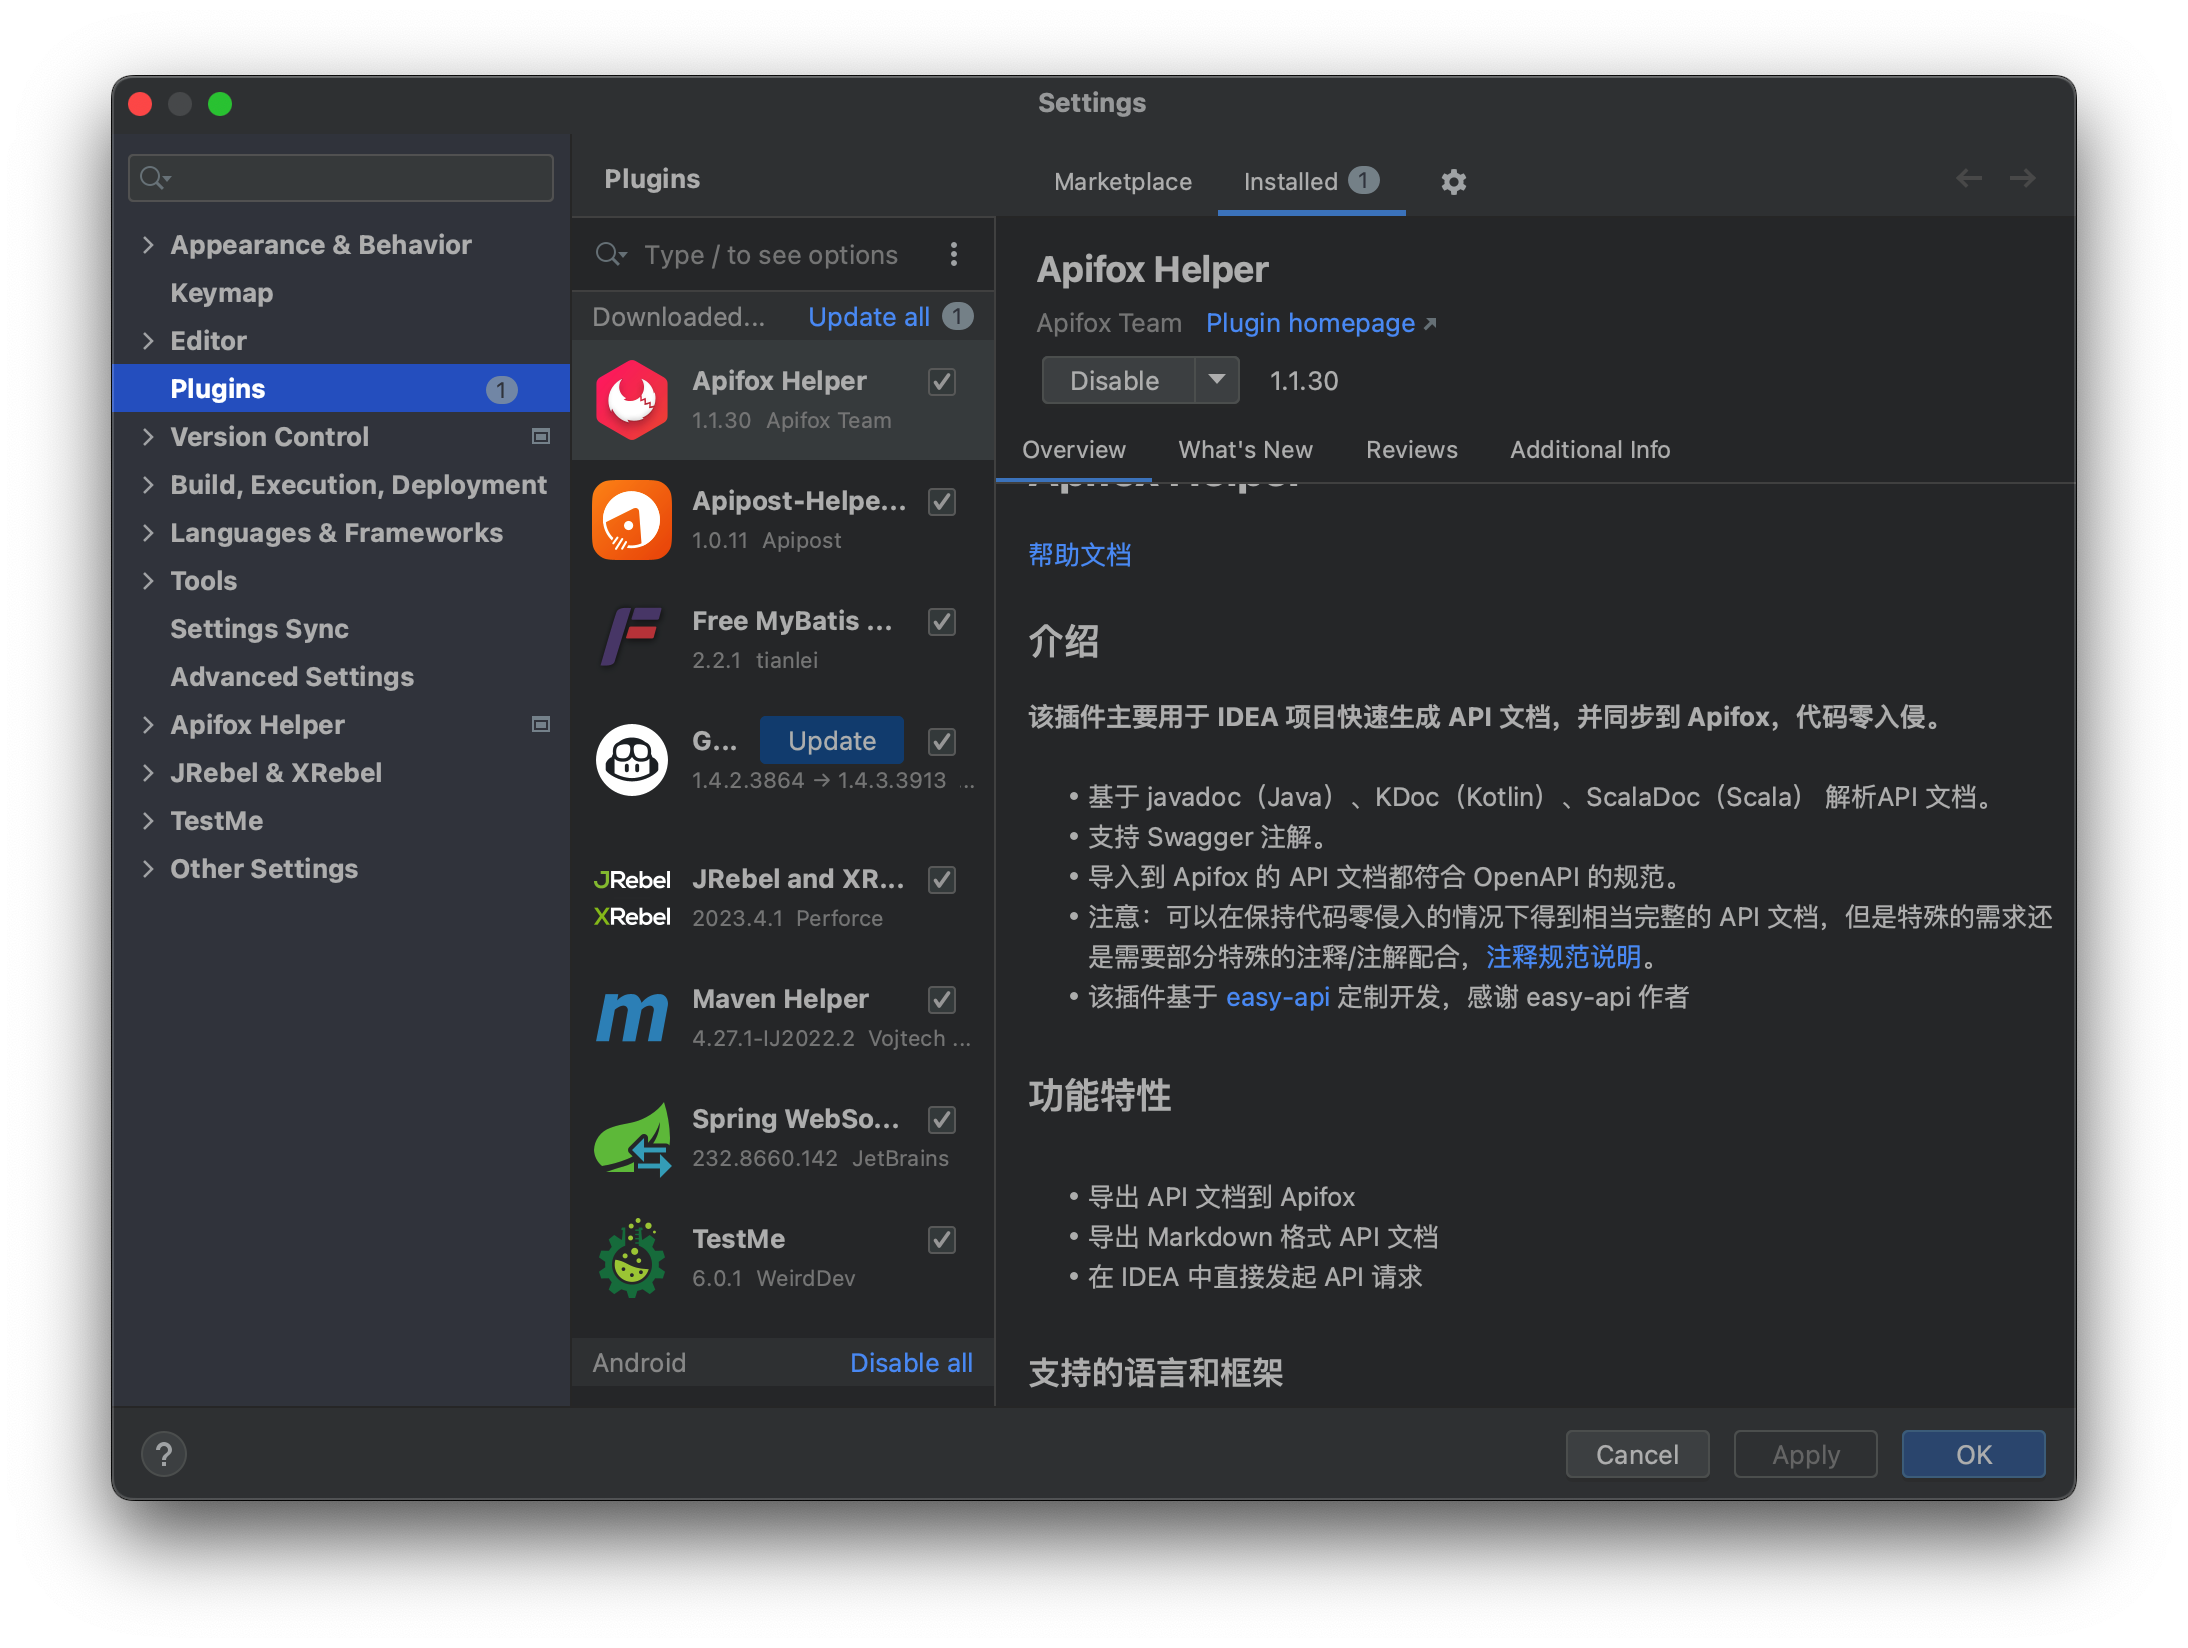This screenshot has width=2188, height=1648.
Task: Click the back navigation arrow
Action: click(1969, 179)
